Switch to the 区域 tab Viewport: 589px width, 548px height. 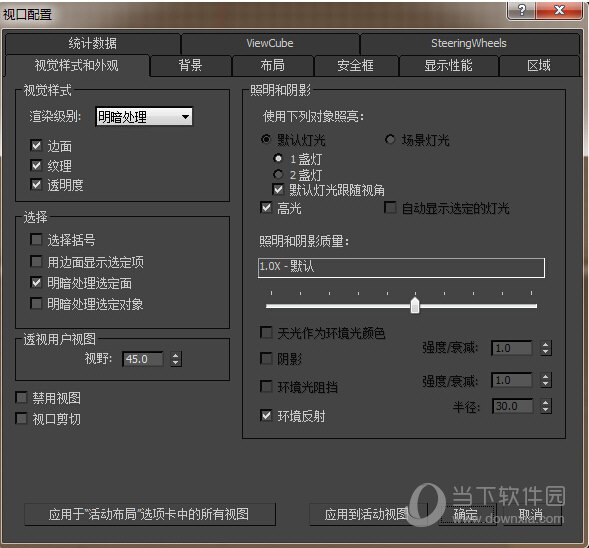click(x=539, y=66)
